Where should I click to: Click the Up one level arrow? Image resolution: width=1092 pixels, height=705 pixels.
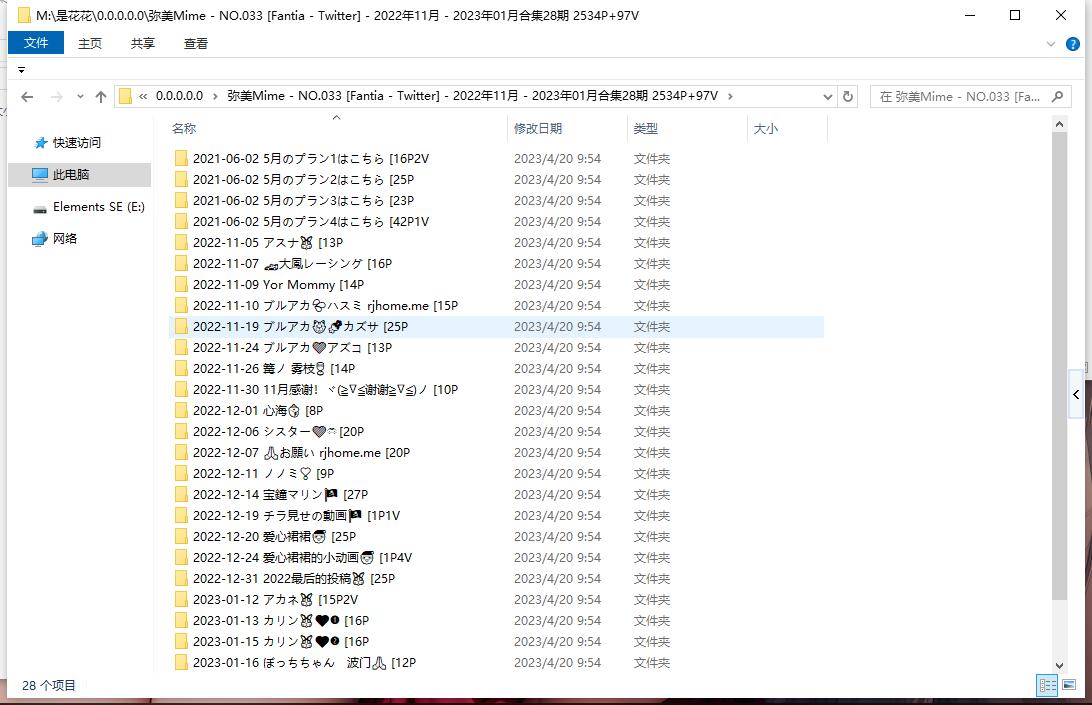pyautogui.click(x=100, y=96)
